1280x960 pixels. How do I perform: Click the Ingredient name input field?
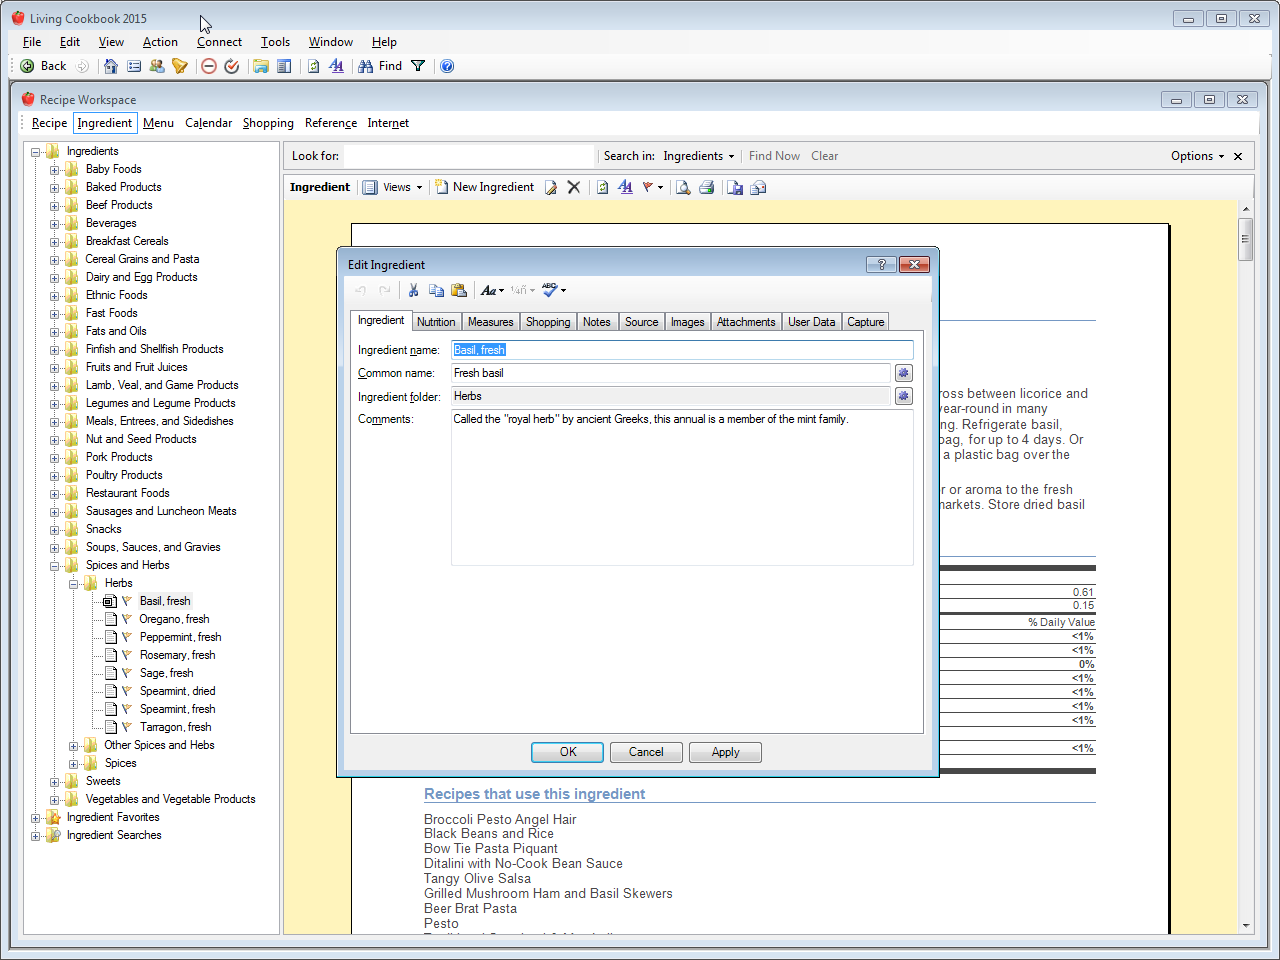point(682,350)
